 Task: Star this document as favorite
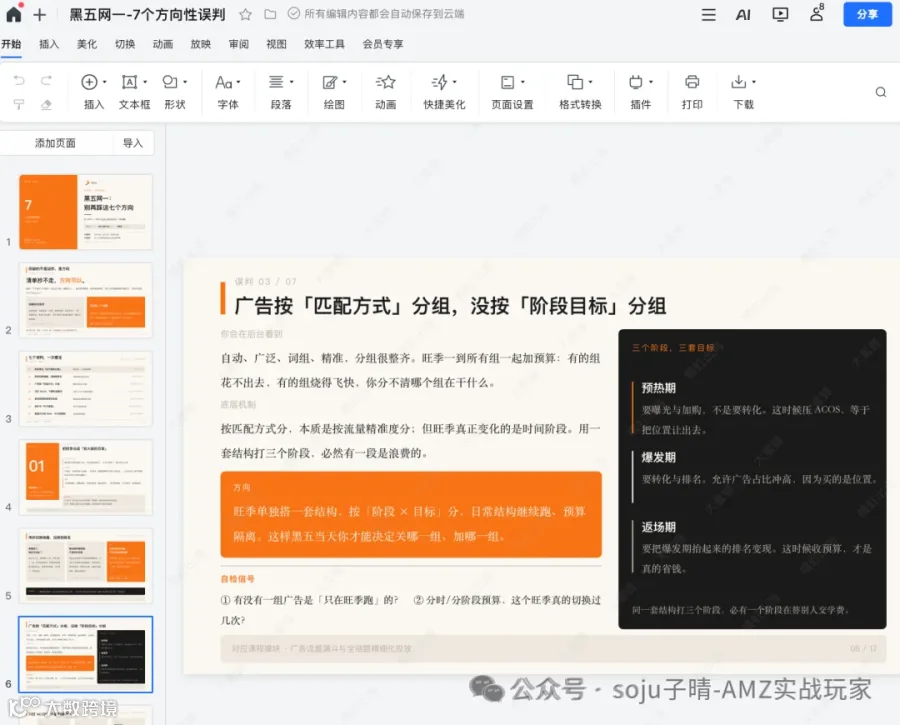(245, 14)
